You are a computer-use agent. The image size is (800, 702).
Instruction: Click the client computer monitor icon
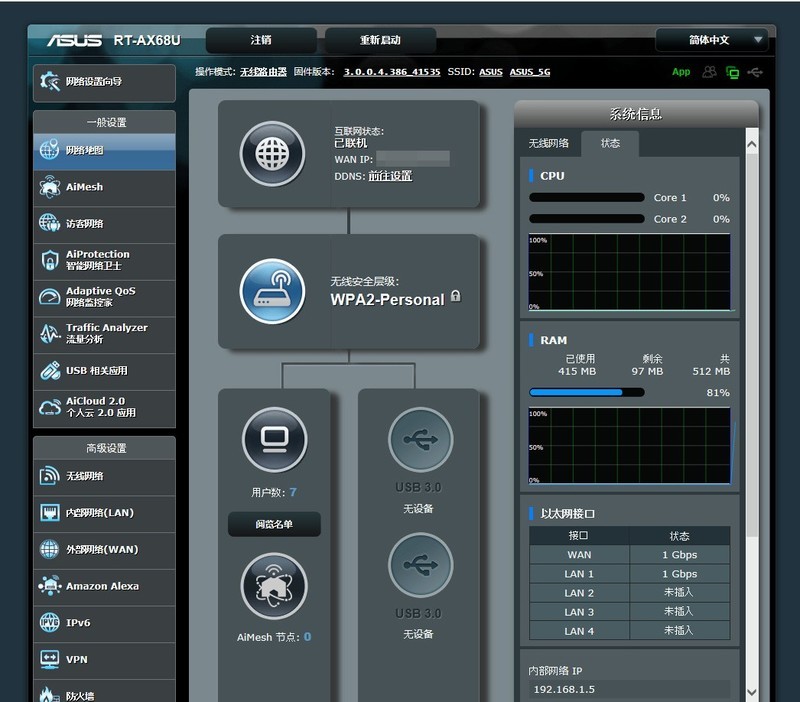pos(274,440)
